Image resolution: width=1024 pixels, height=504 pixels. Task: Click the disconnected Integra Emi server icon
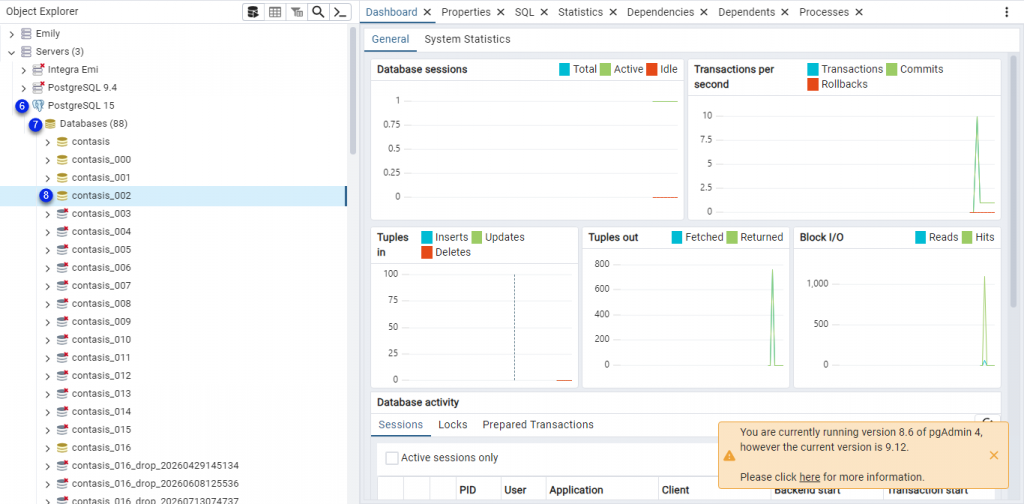39,69
